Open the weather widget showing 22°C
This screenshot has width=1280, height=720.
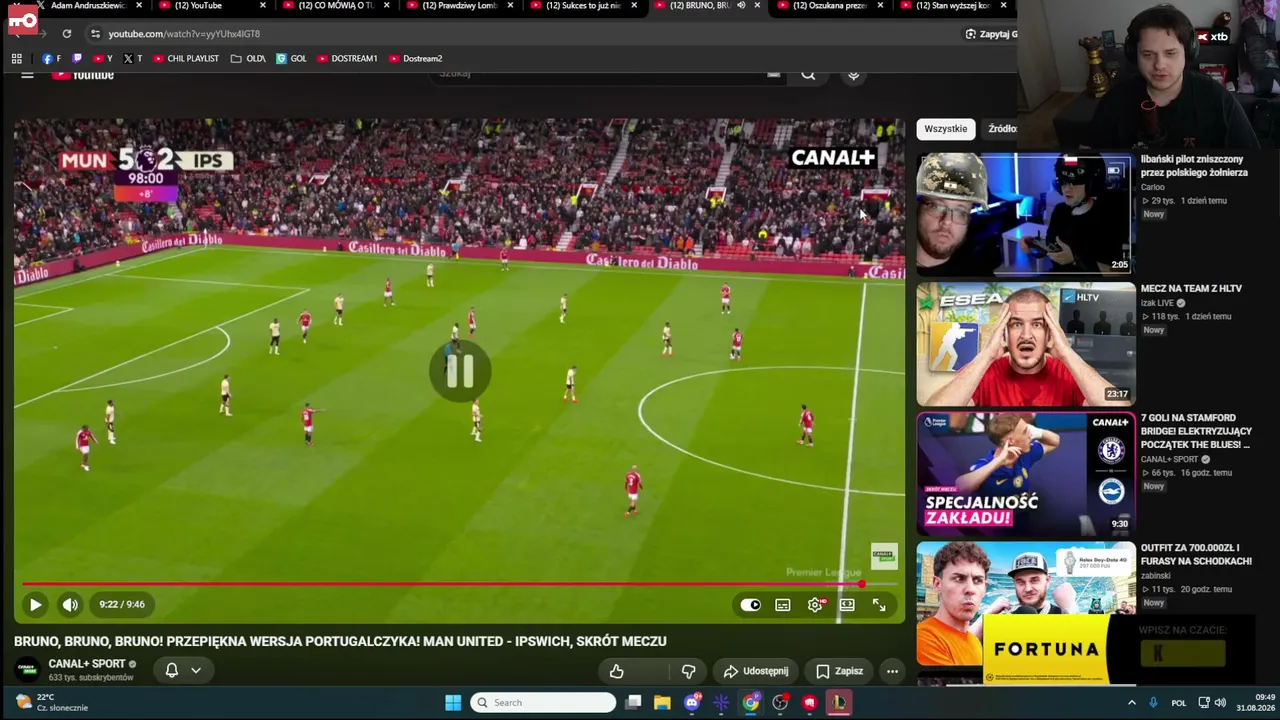[x=52, y=702]
